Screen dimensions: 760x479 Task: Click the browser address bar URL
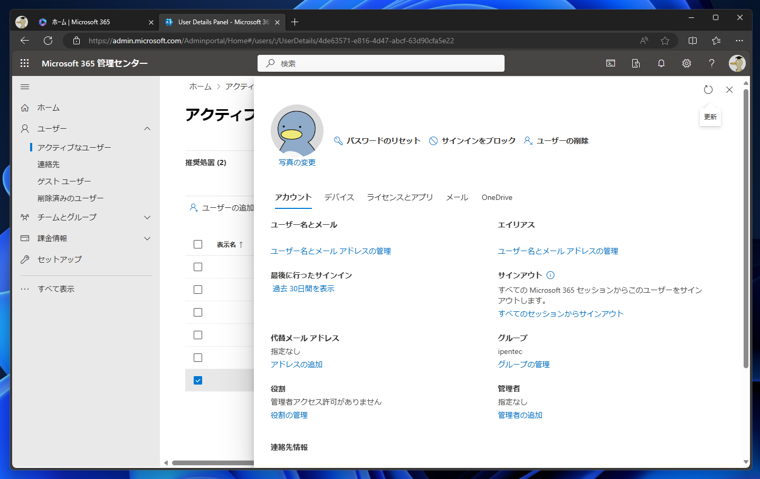(271, 41)
